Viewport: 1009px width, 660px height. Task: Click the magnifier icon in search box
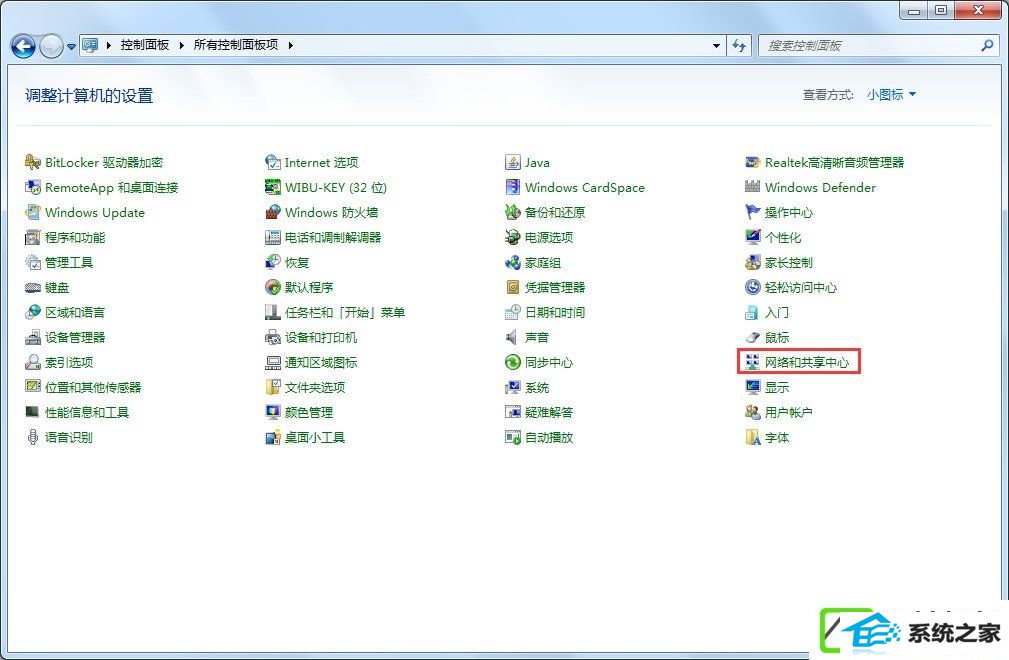pyautogui.click(x=987, y=46)
